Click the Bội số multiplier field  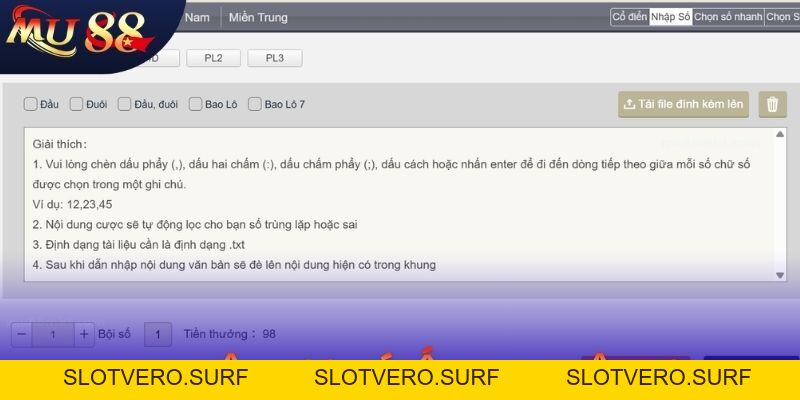158,335
